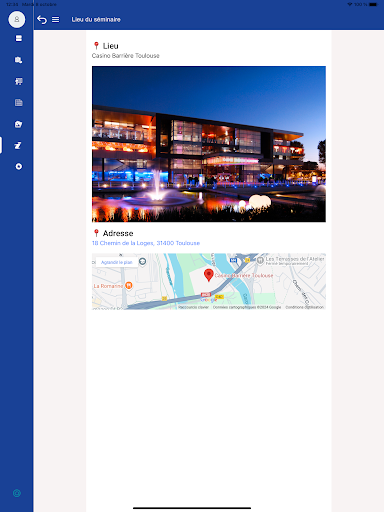The image size is (384, 512).
Task: Open the hamburger menu
Action: pos(55,20)
